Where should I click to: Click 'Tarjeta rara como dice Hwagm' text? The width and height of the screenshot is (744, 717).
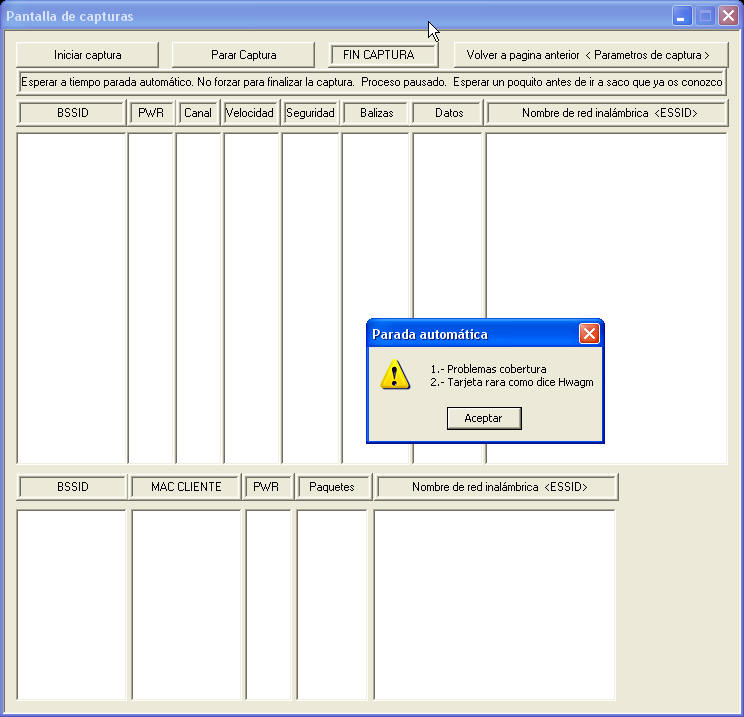(x=520, y=382)
